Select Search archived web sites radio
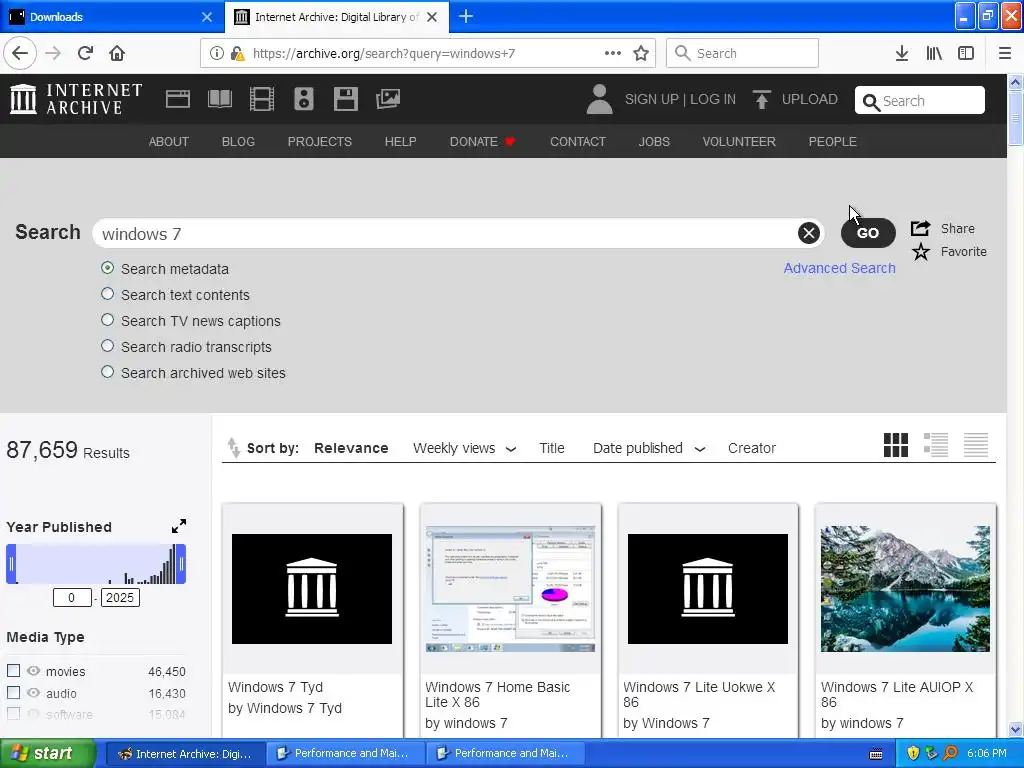The height and width of the screenshot is (768, 1024). click(x=108, y=372)
